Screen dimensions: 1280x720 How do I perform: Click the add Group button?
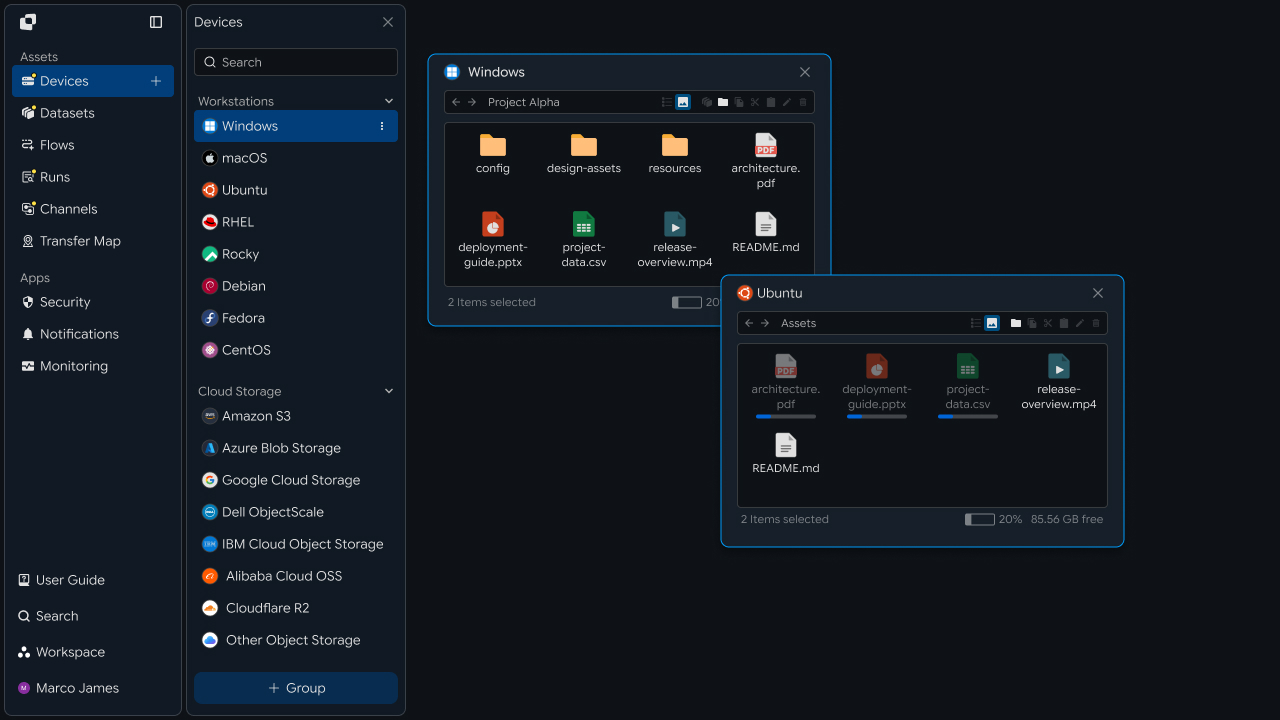point(296,688)
